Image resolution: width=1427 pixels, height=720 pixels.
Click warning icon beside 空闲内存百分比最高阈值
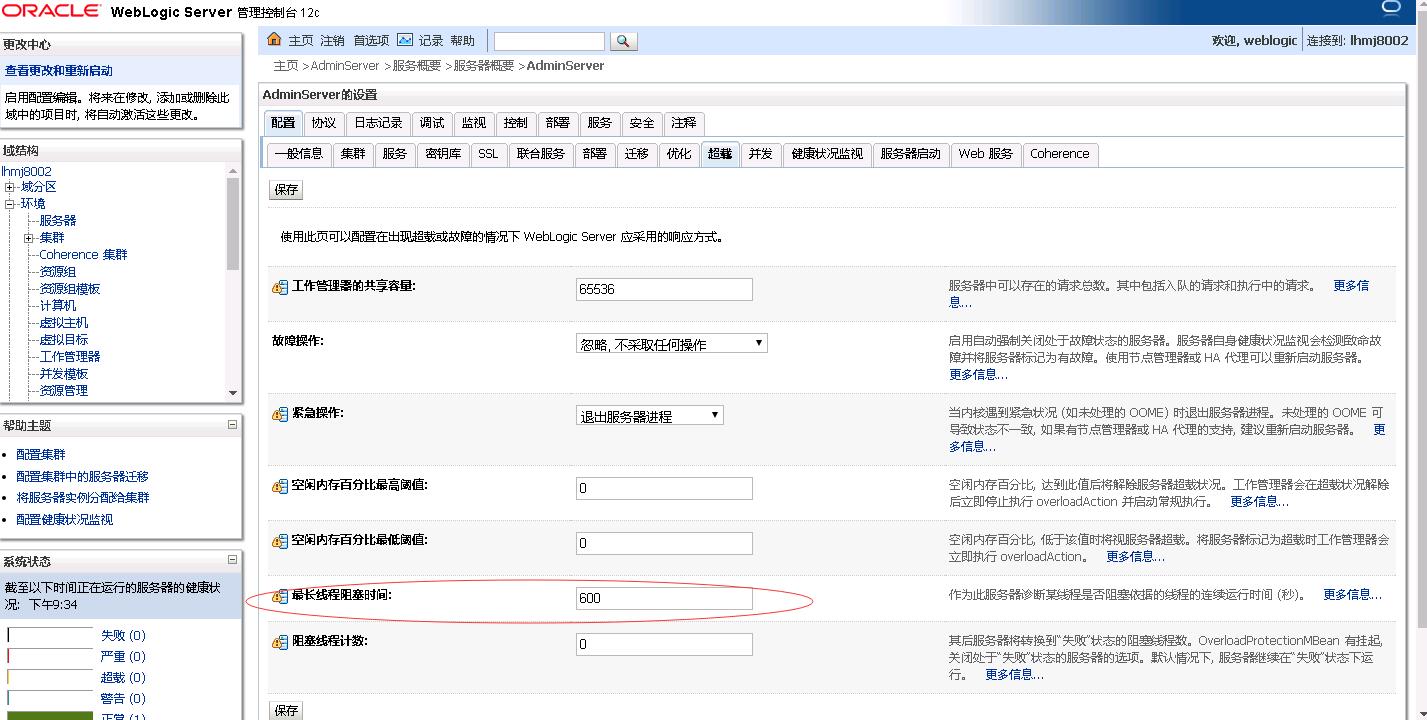(280, 486)
